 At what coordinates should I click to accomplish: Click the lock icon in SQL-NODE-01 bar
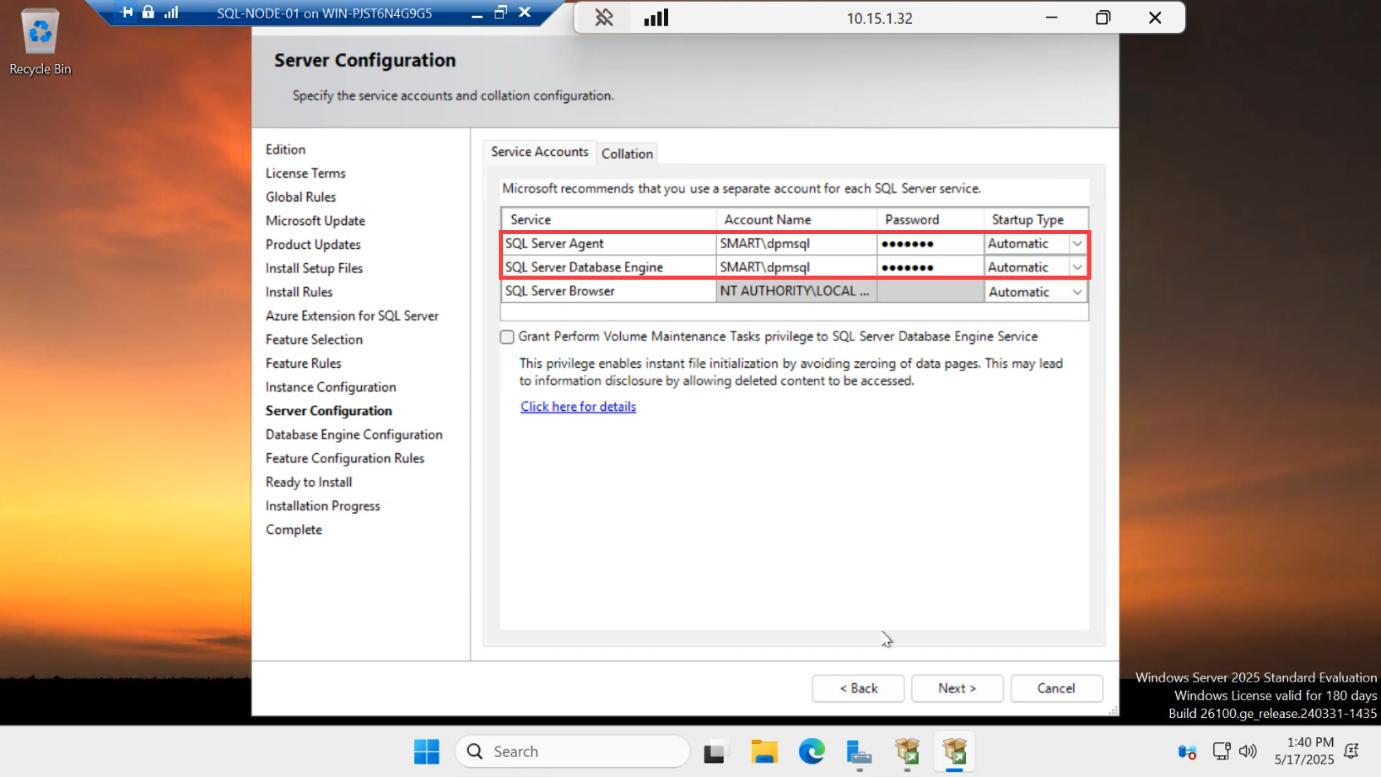coord(148,13)
